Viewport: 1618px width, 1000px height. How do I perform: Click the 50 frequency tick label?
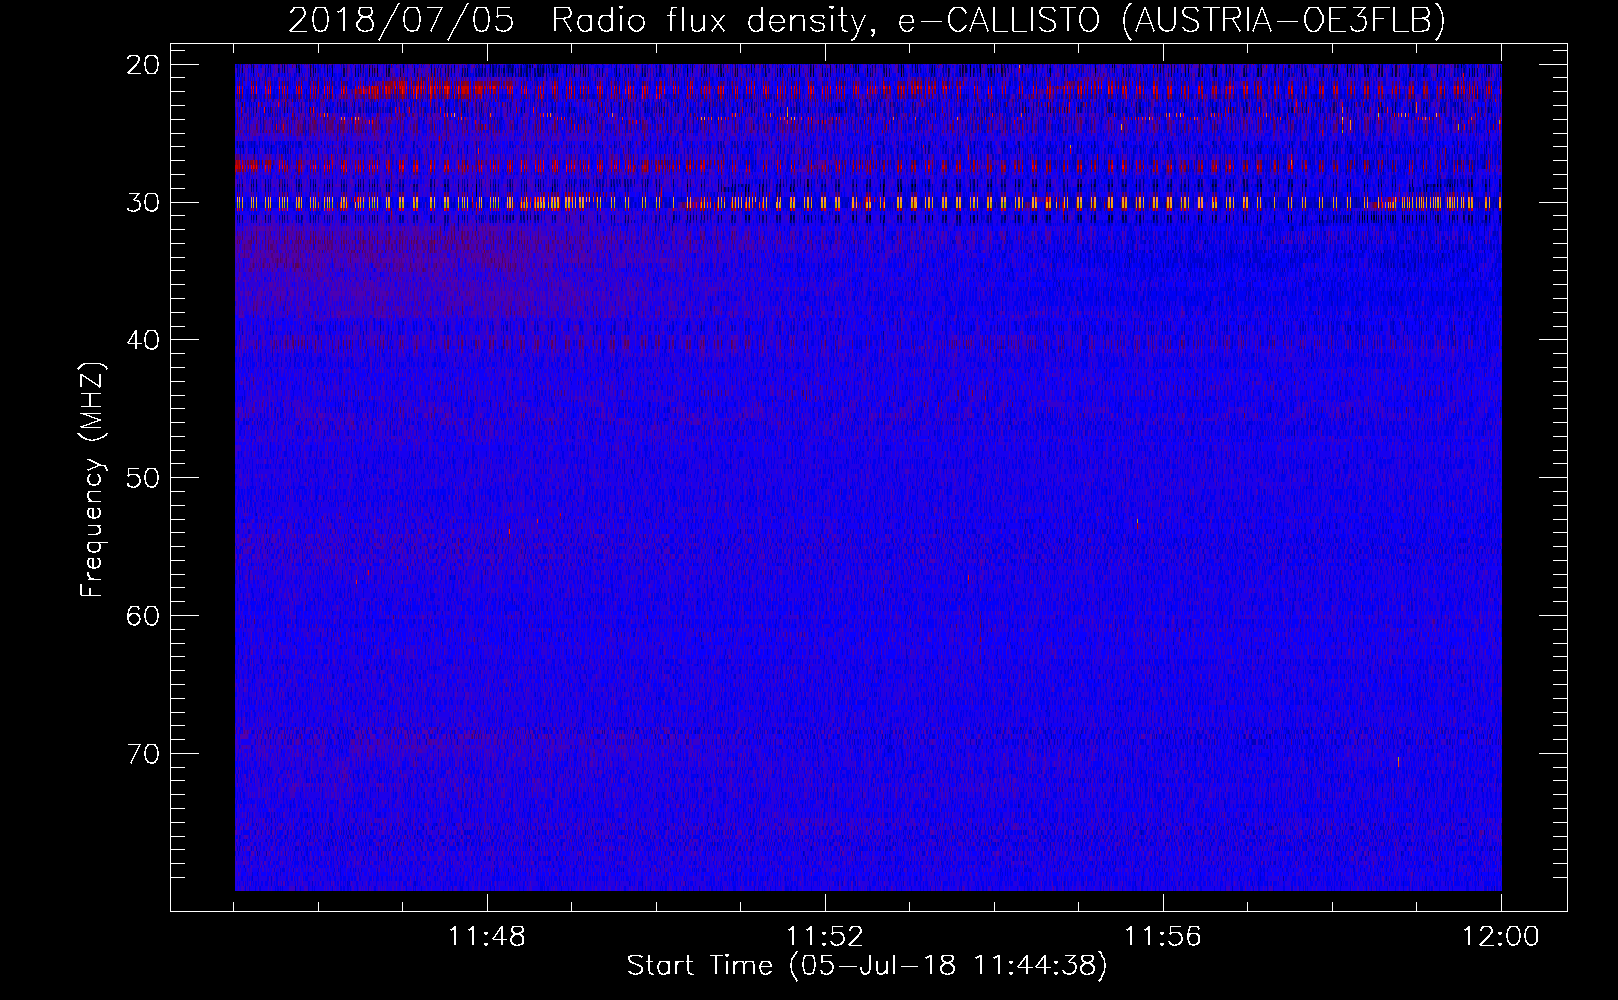[143, 478]
